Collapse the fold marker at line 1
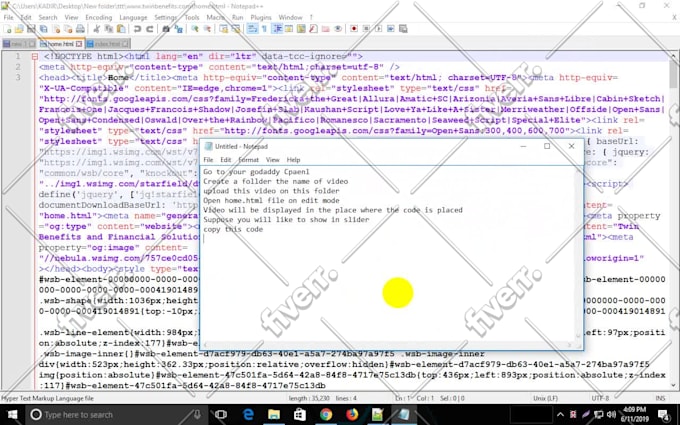 35,56
